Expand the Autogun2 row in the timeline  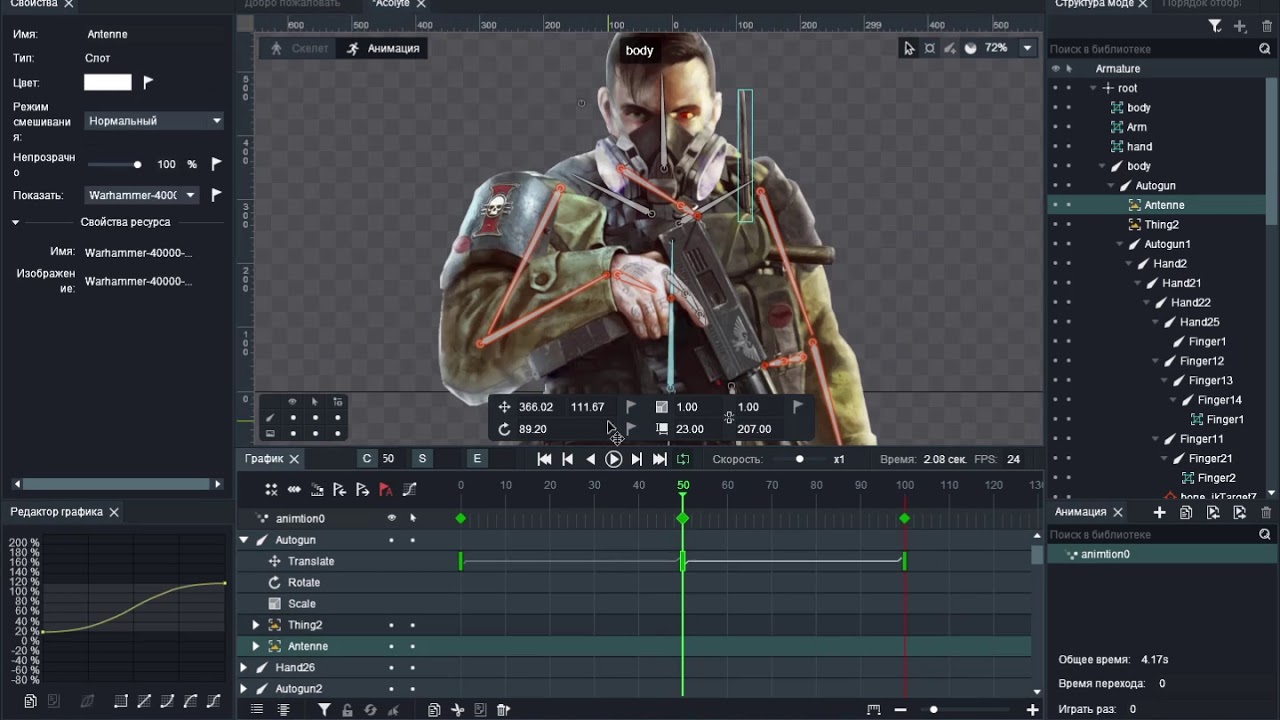243,689
